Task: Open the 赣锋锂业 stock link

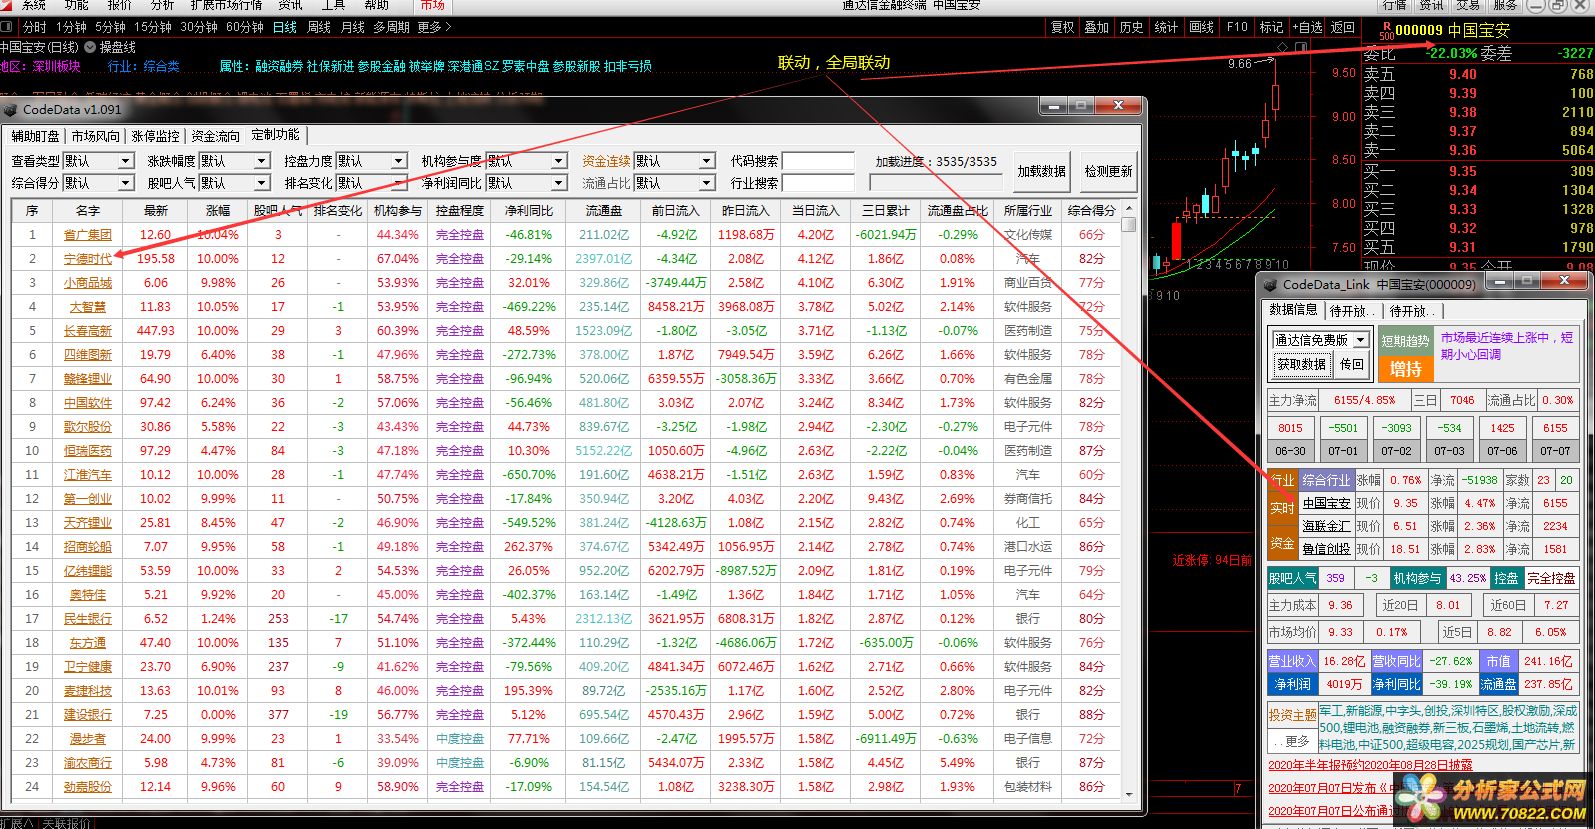Action: 88,379
